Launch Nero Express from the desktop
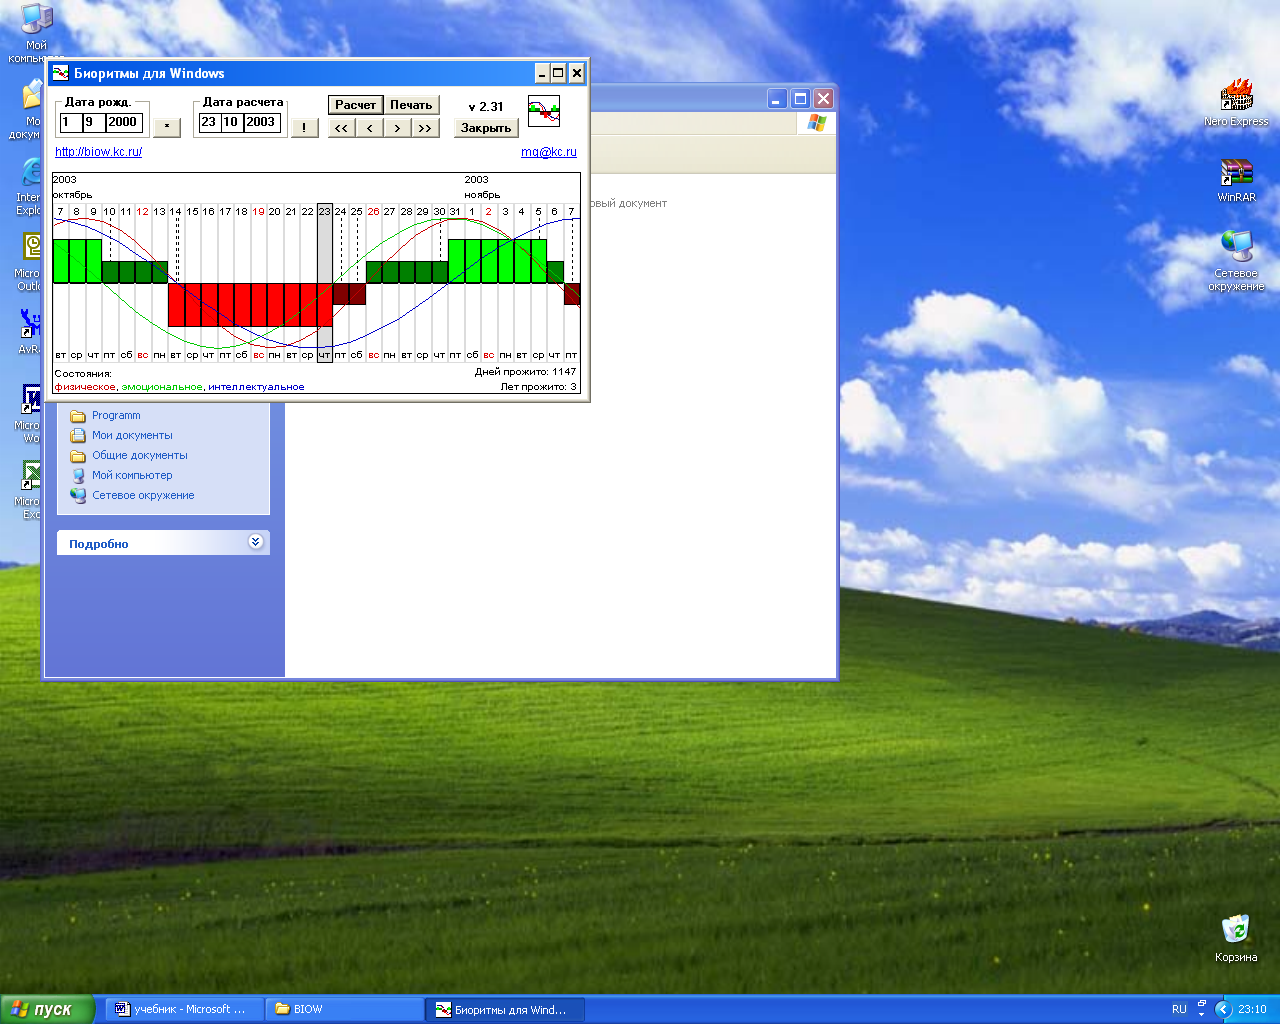 click(x=1236, y=104)
